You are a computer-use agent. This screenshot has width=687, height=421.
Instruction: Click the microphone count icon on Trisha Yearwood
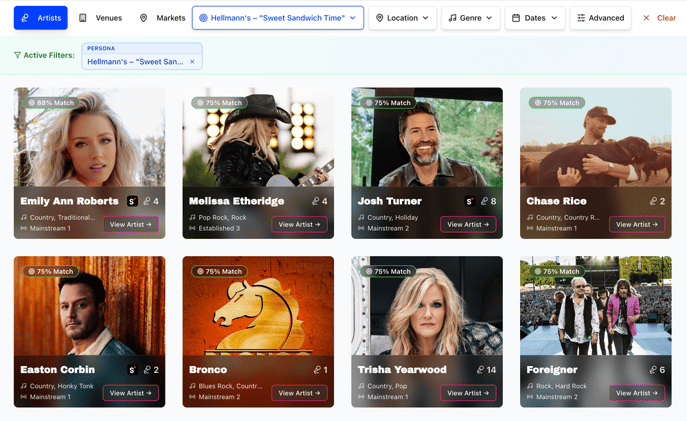[x=481, y=370]
